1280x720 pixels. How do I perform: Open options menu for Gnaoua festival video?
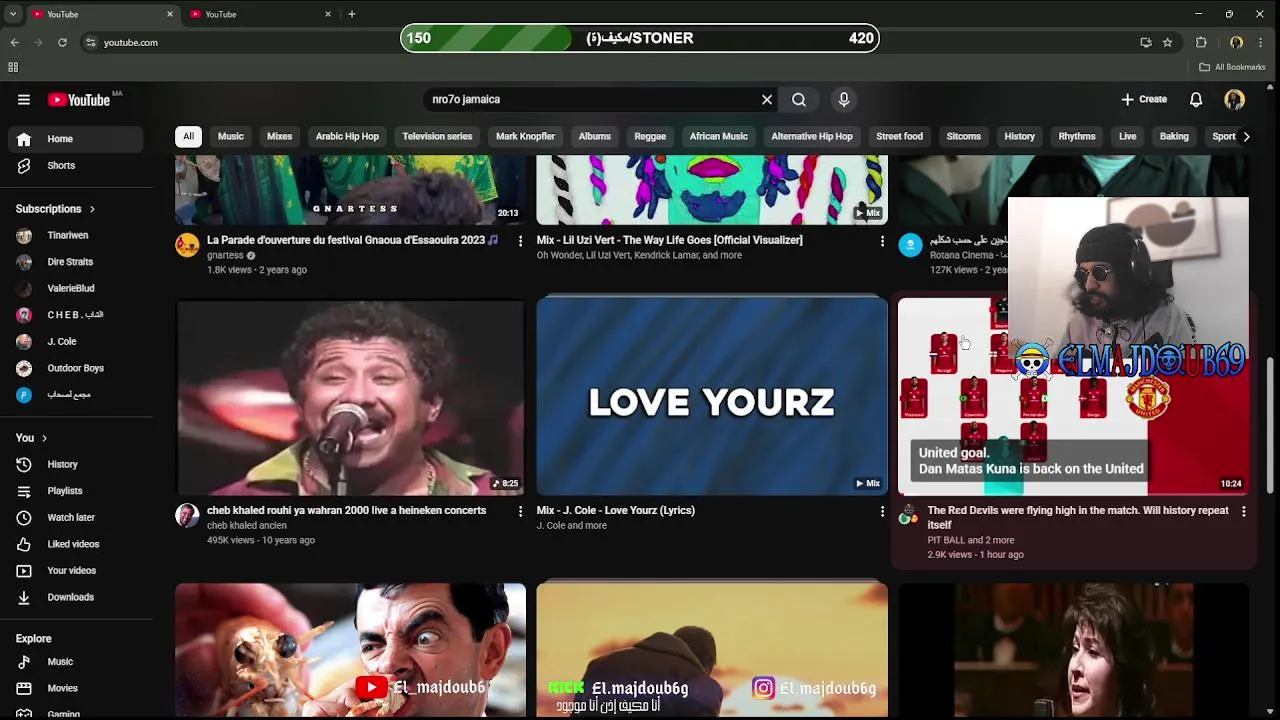[x=520, y=241]
